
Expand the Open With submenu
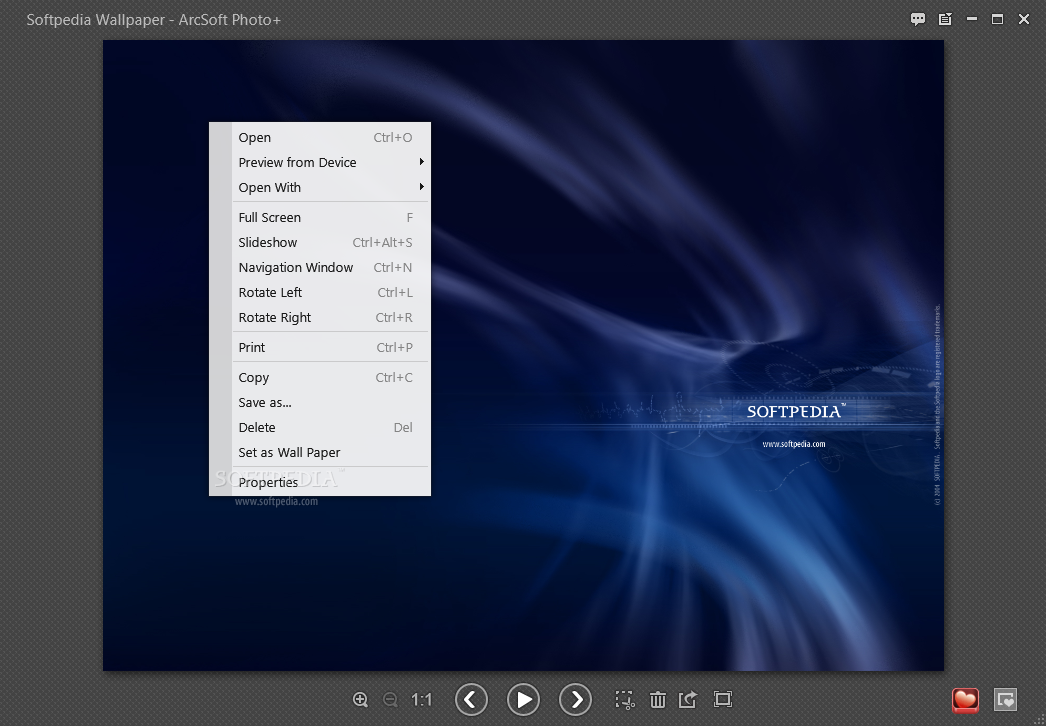point(330,188)
